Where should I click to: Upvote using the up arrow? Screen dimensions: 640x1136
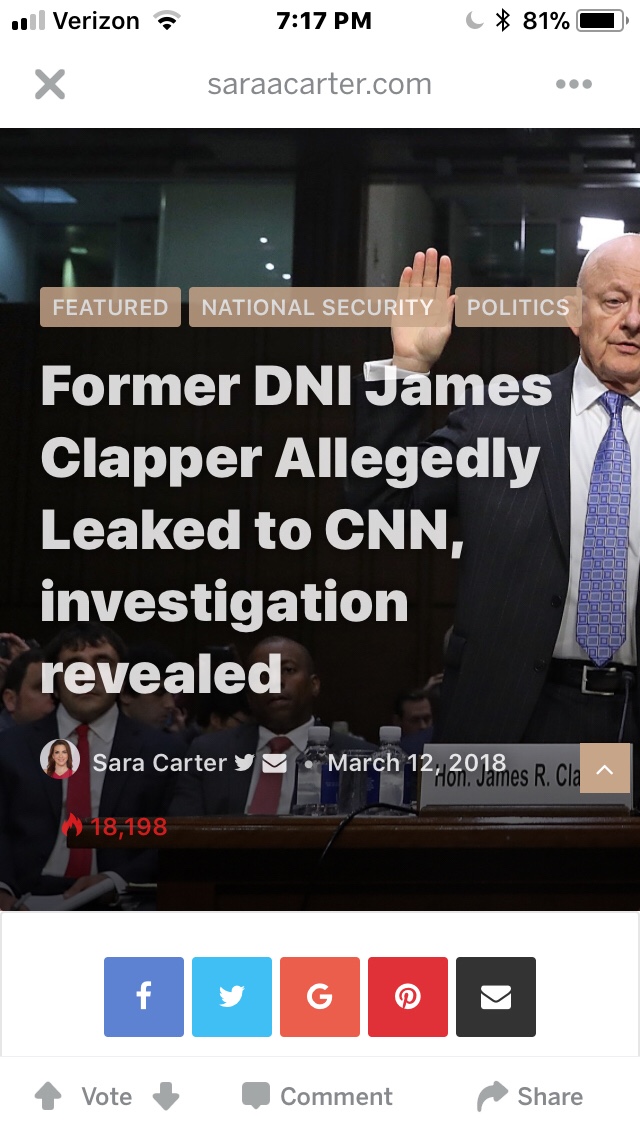(48, 1096)
